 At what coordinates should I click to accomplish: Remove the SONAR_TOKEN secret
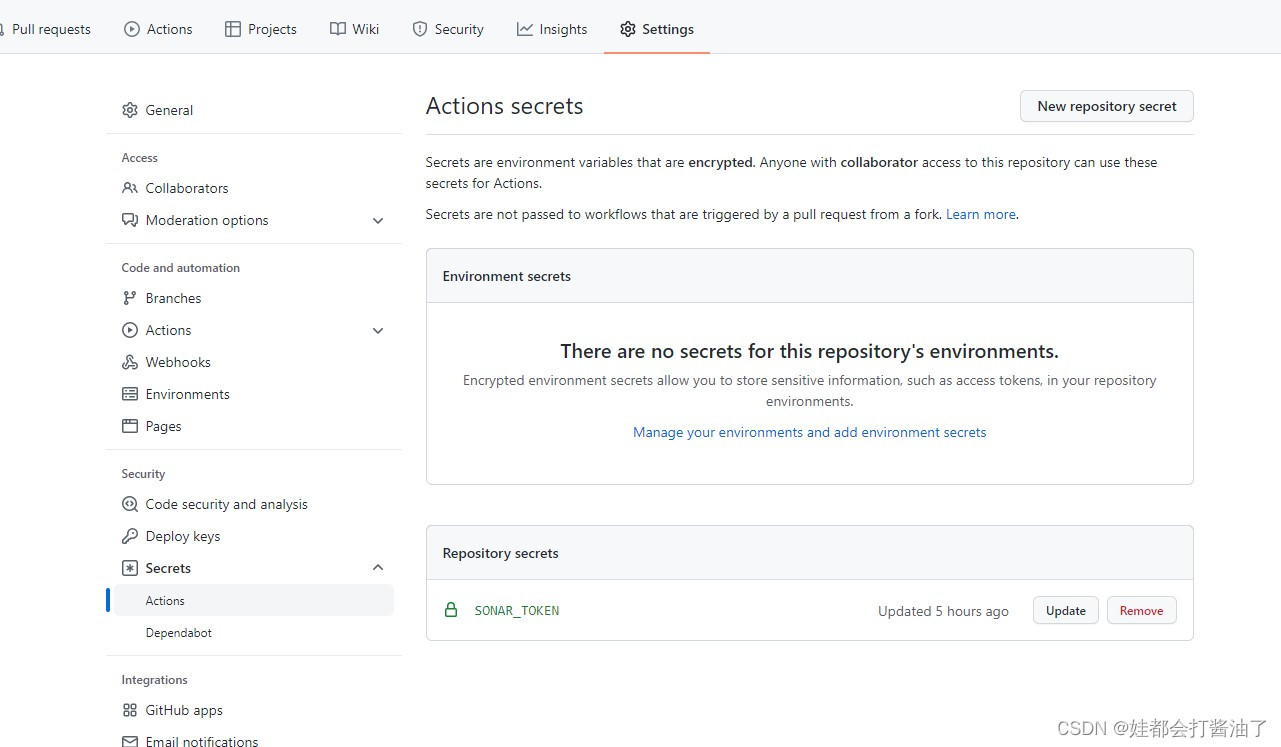click(1141, 610)
